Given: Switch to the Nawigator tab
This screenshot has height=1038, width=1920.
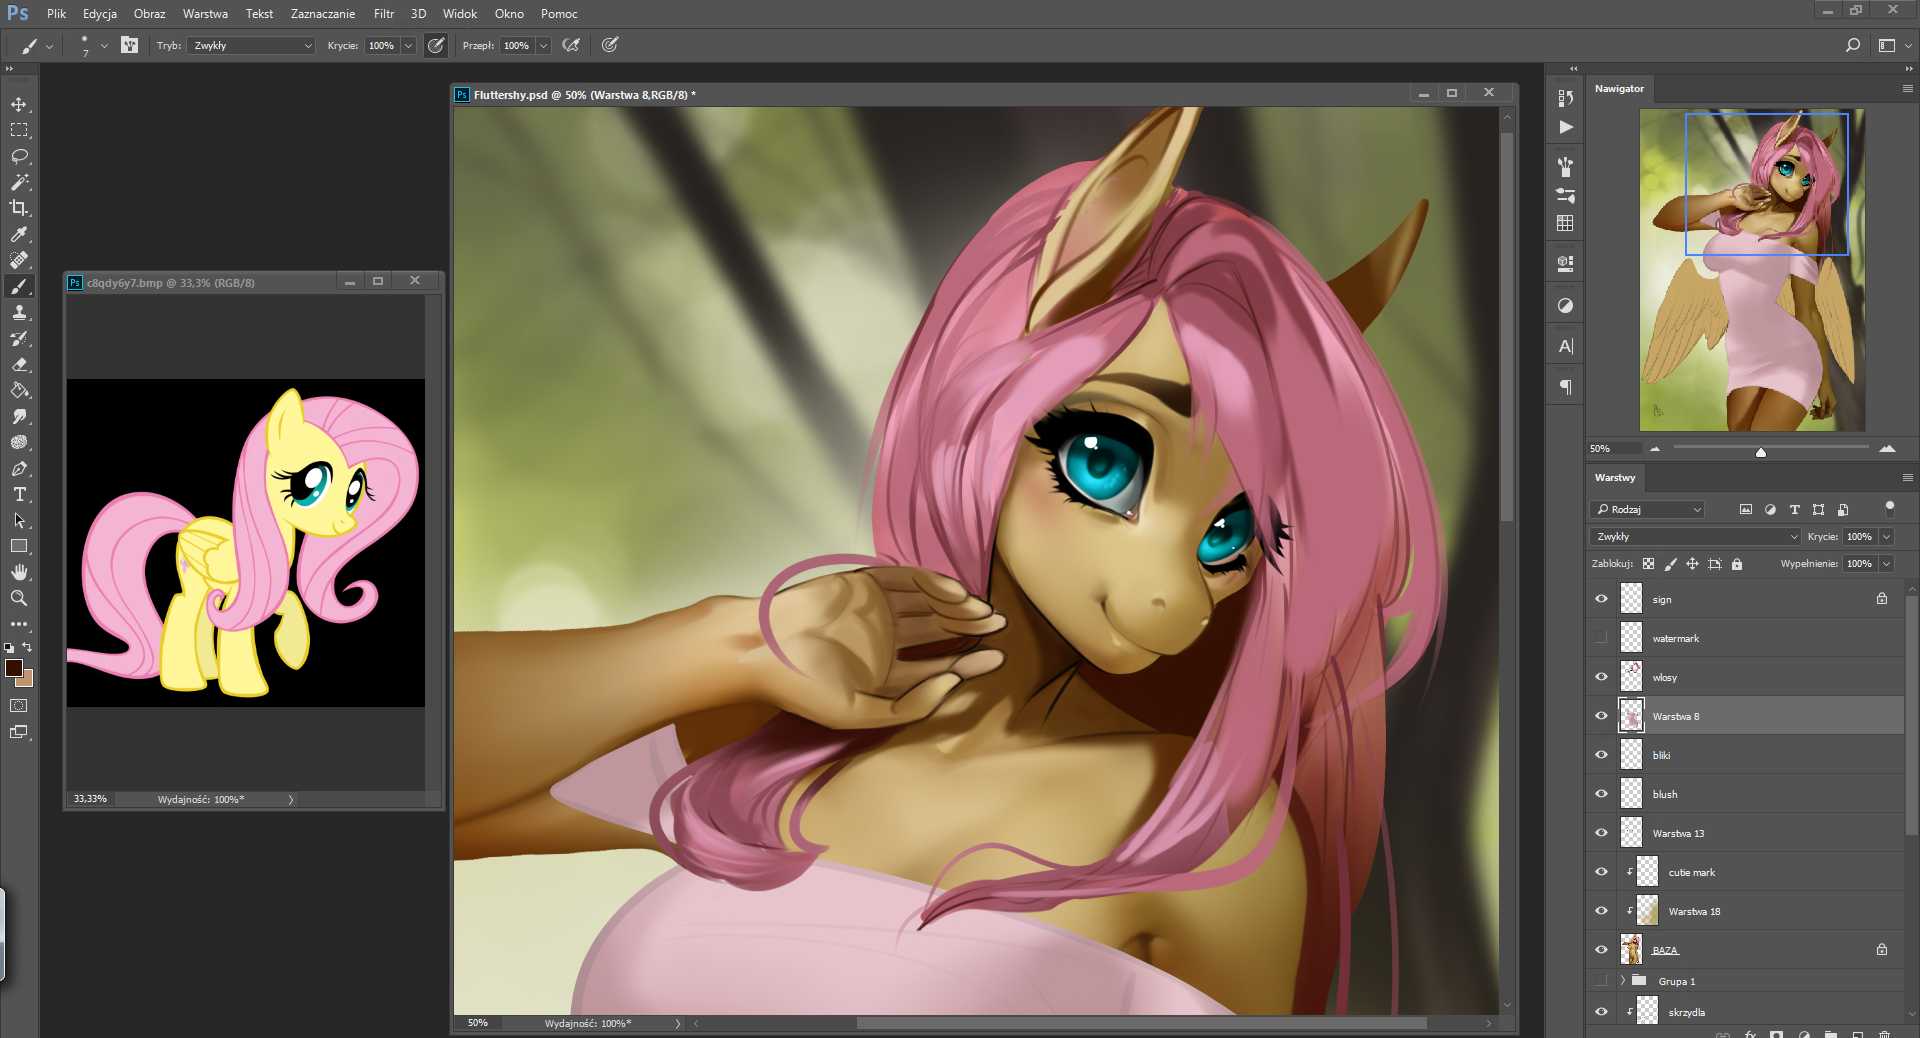Looking at the screenshot, I should [1619, 89].
